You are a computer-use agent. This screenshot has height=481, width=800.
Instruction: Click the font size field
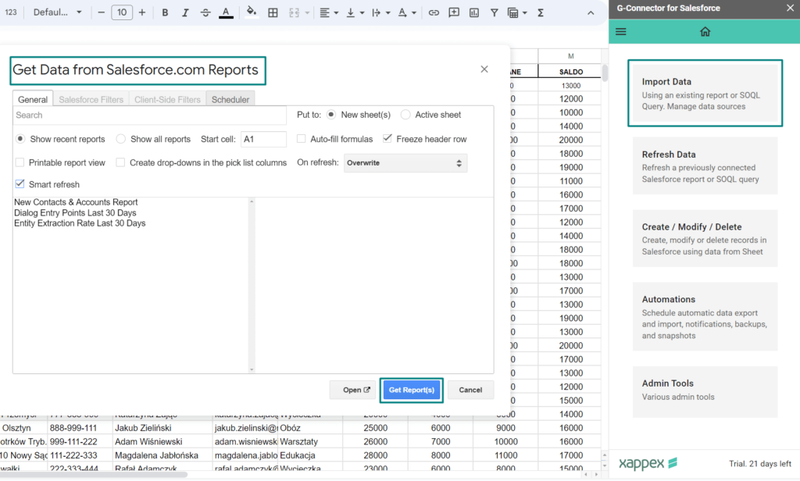click(x=121, y=13)
